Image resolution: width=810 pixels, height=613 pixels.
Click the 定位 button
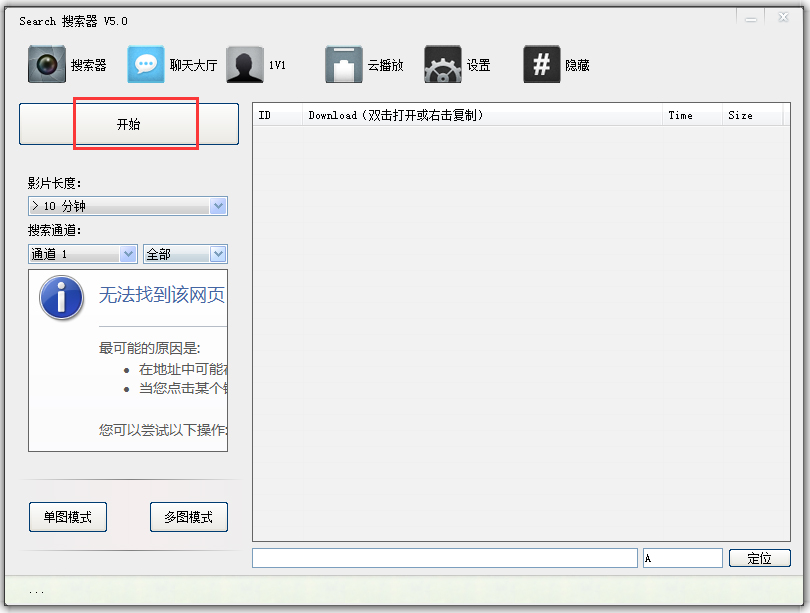point(759,558)
